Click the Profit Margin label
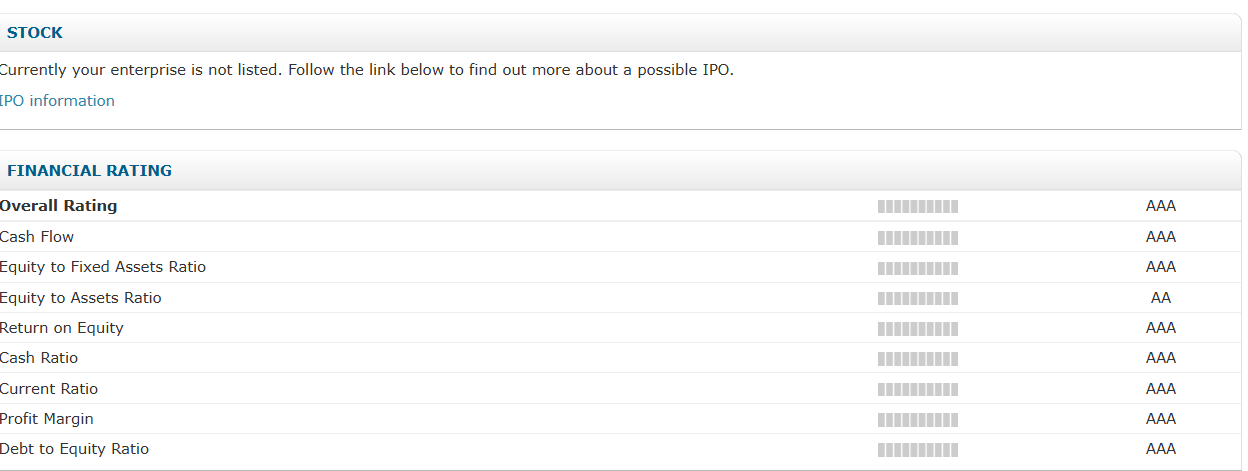Image resolution: width=1248 pixels, height=471 pixels. point(47,419)
